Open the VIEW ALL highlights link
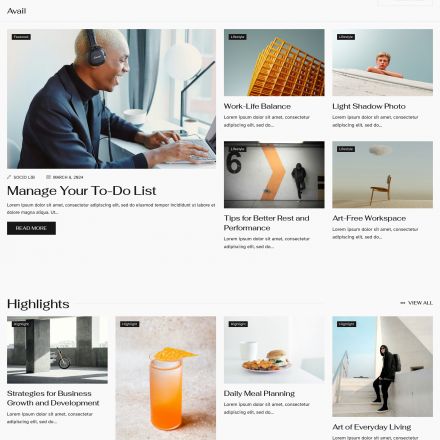This screenshot has height=440, width=440. point(416,303)
